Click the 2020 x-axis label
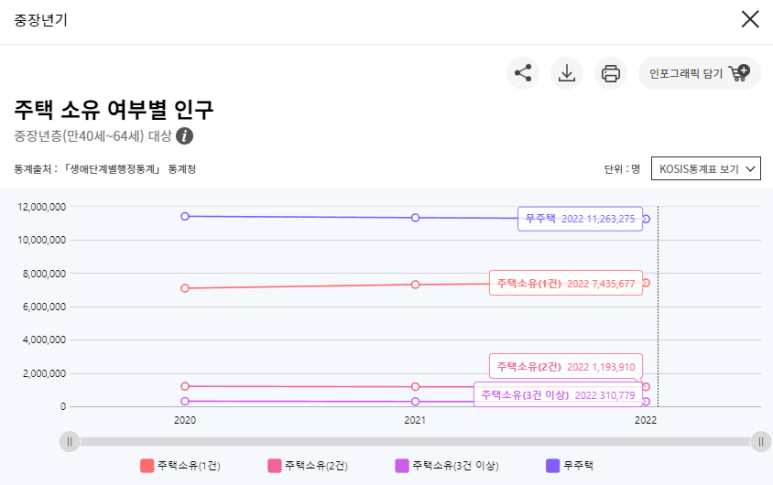The image size is (773, 485). pyautogui.click(x=185, y=420)
